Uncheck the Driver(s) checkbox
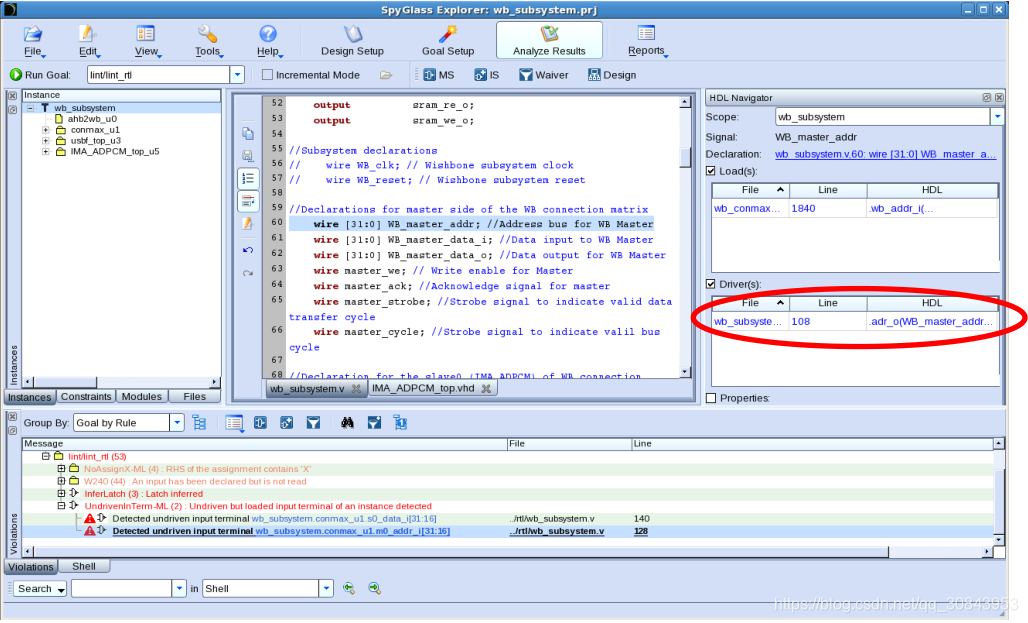 pyautogui.click(x=711, y=284)
